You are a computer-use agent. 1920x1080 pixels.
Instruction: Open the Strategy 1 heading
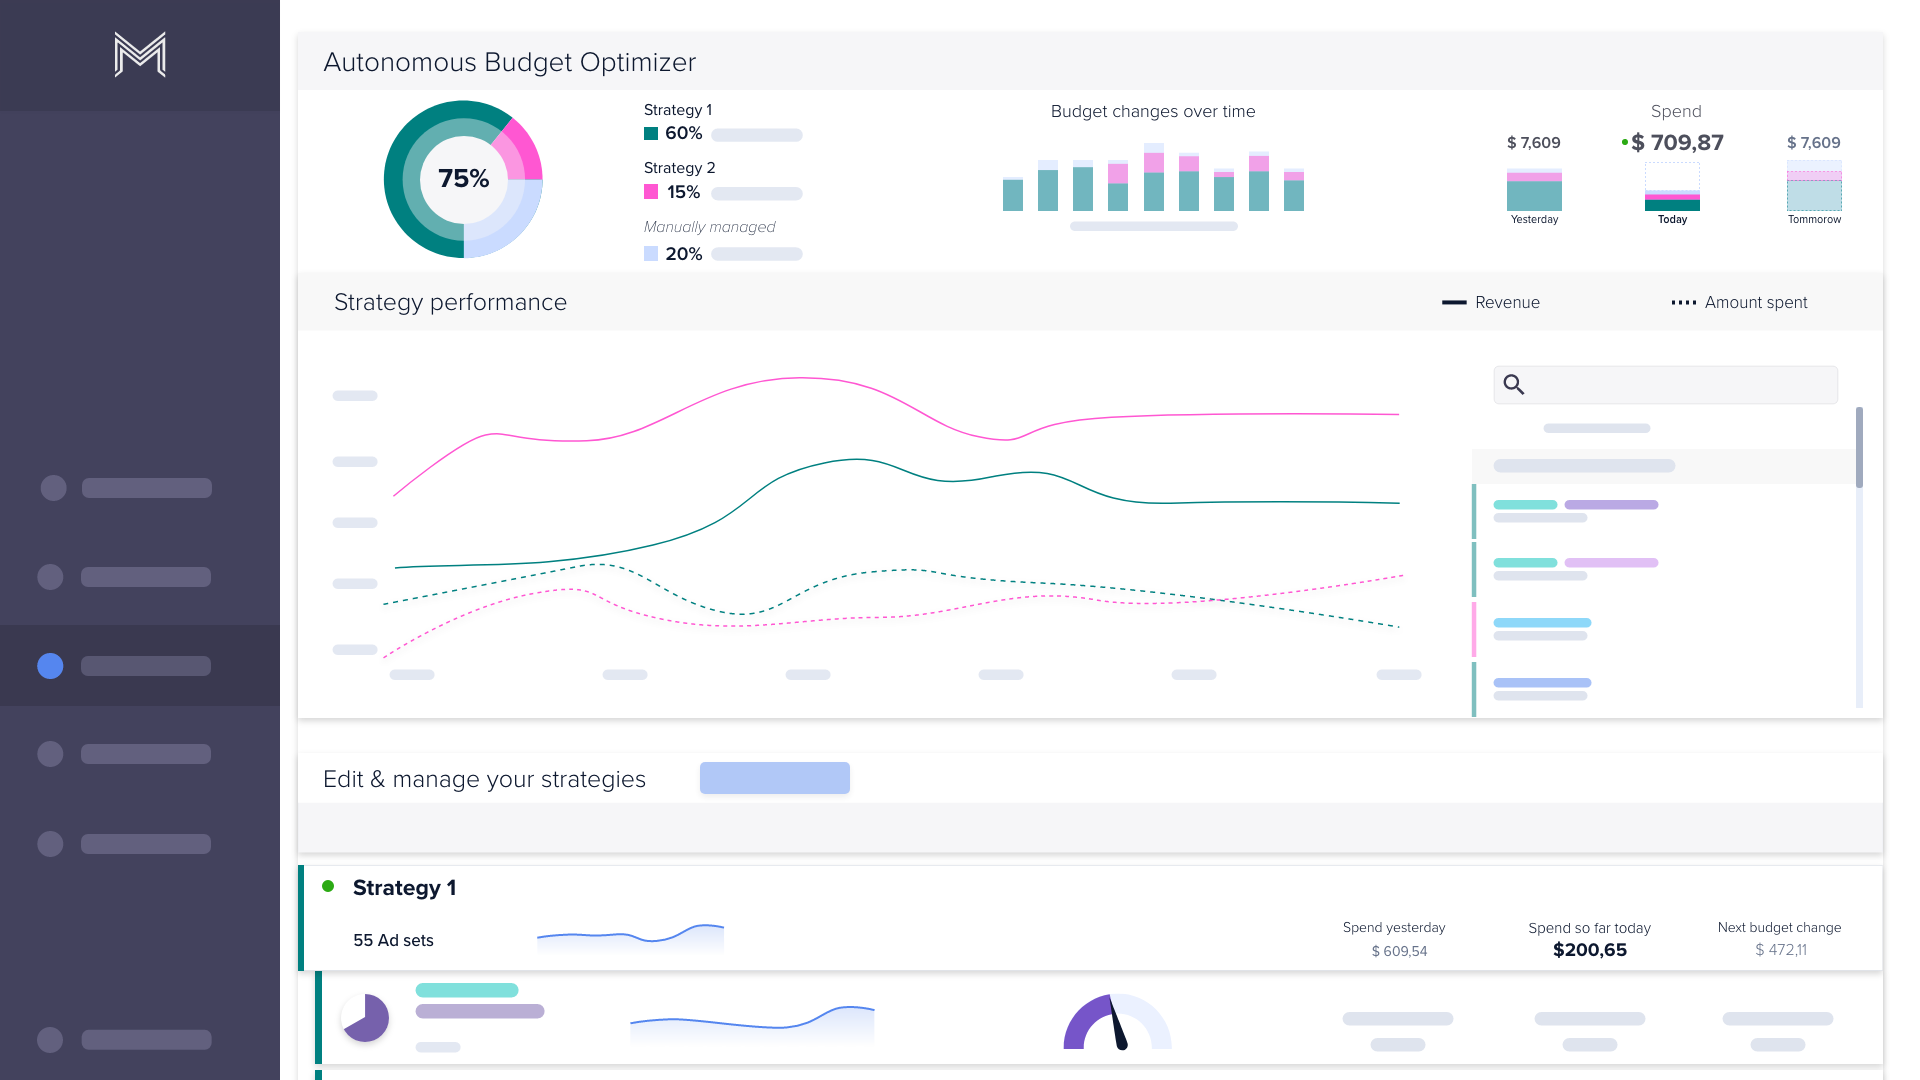pyautogui.click(x=404, y=888)
